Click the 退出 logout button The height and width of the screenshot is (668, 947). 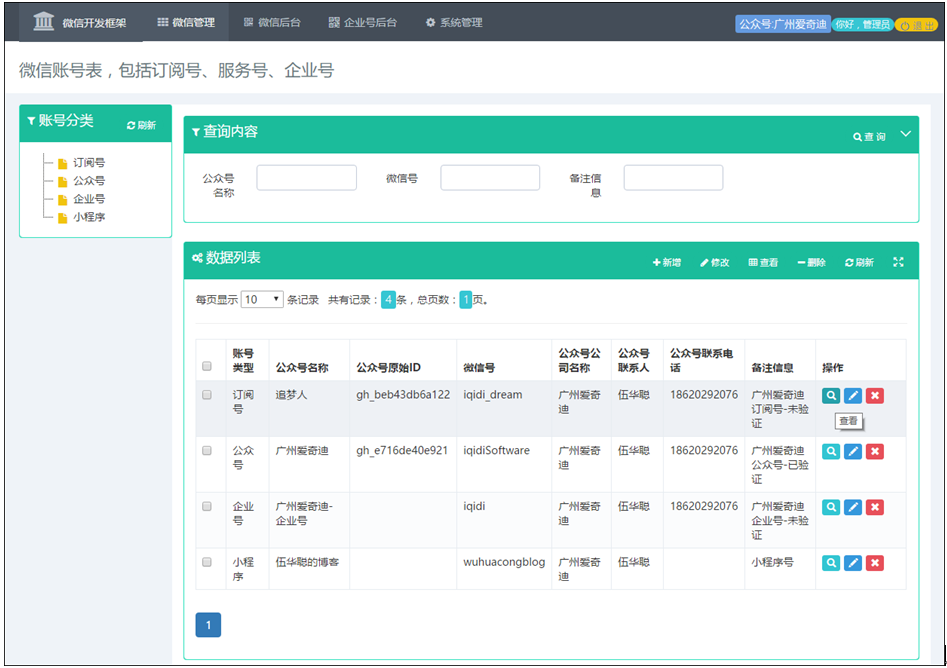pos(916,25)
